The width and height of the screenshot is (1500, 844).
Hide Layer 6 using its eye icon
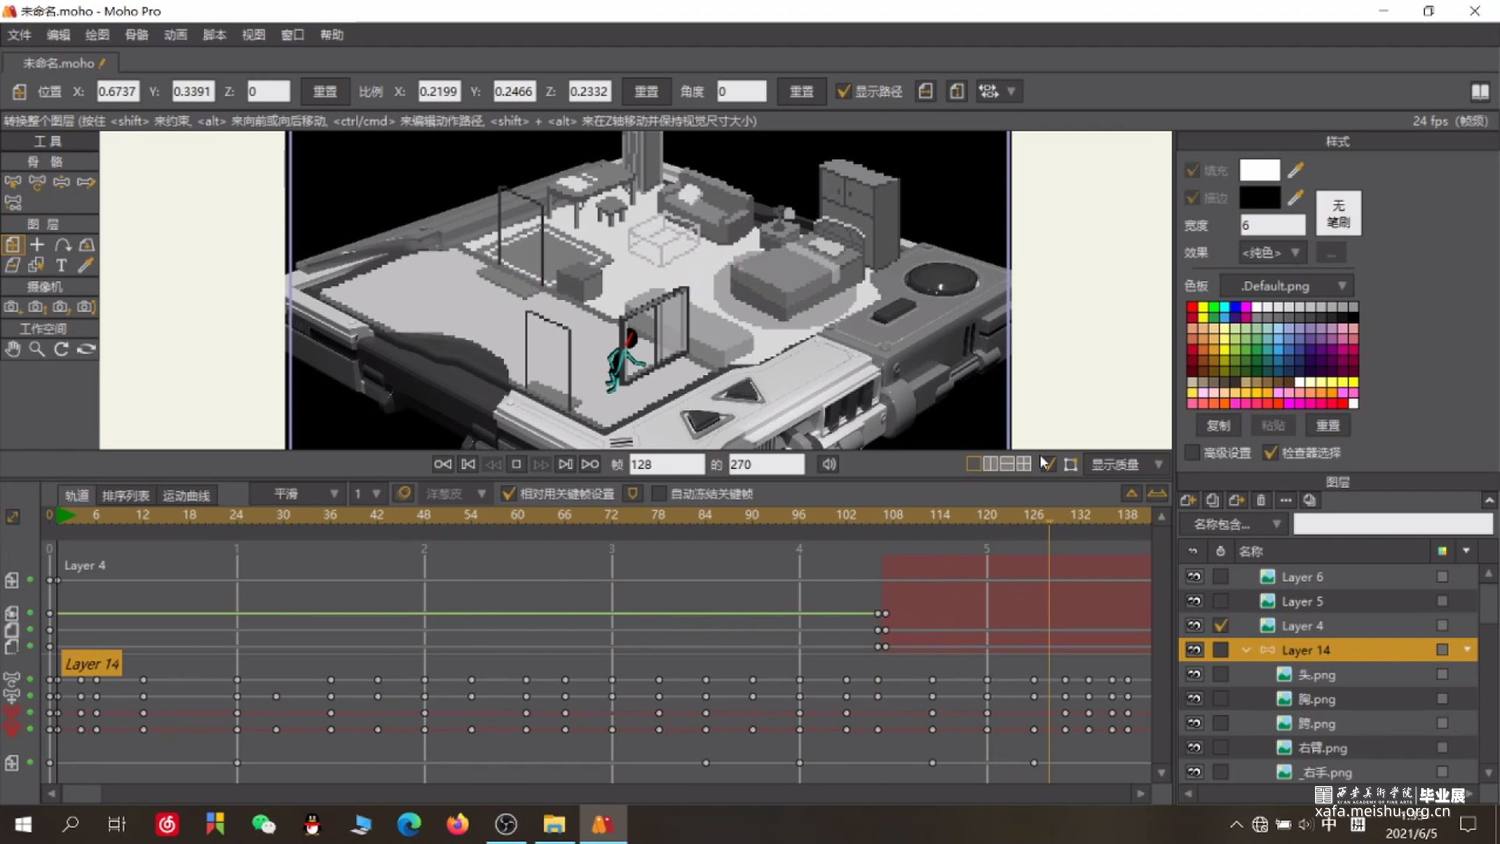[1194, 577]
